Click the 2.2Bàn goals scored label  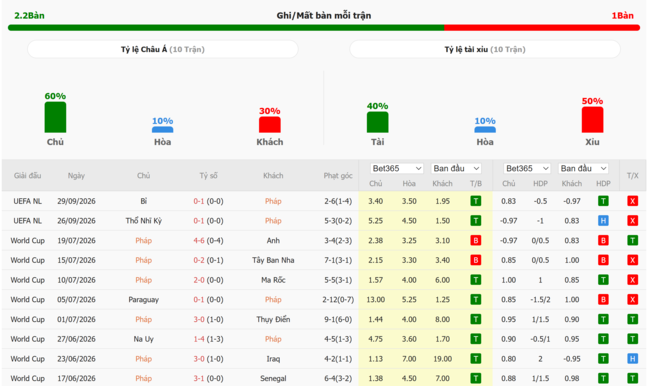coord(29,15)
